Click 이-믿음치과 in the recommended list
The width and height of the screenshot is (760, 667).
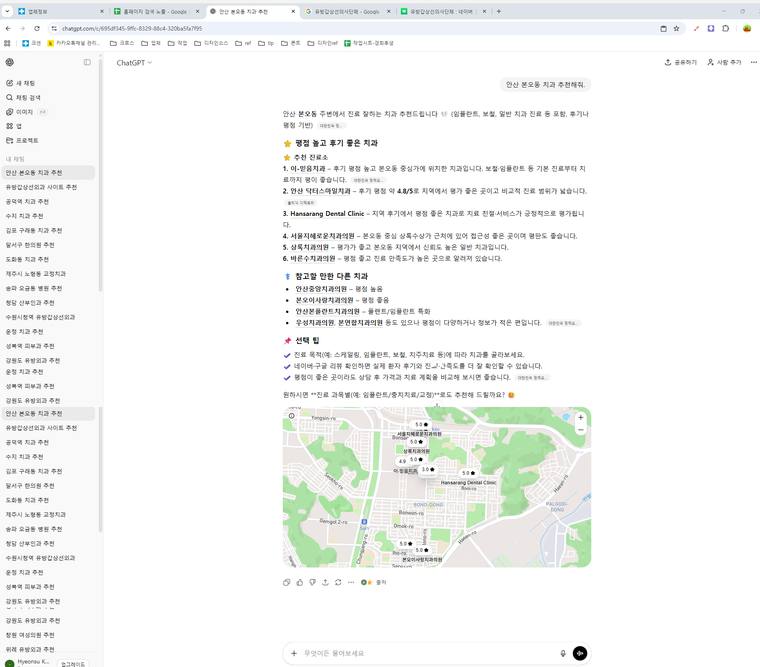pos(308,169)
